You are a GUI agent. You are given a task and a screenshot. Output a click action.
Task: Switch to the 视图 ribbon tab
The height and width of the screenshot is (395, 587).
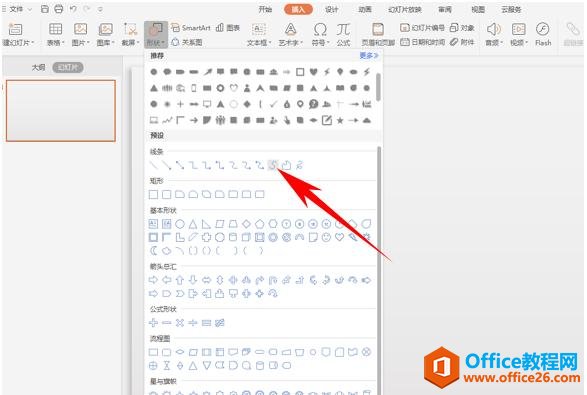(478, 9)
